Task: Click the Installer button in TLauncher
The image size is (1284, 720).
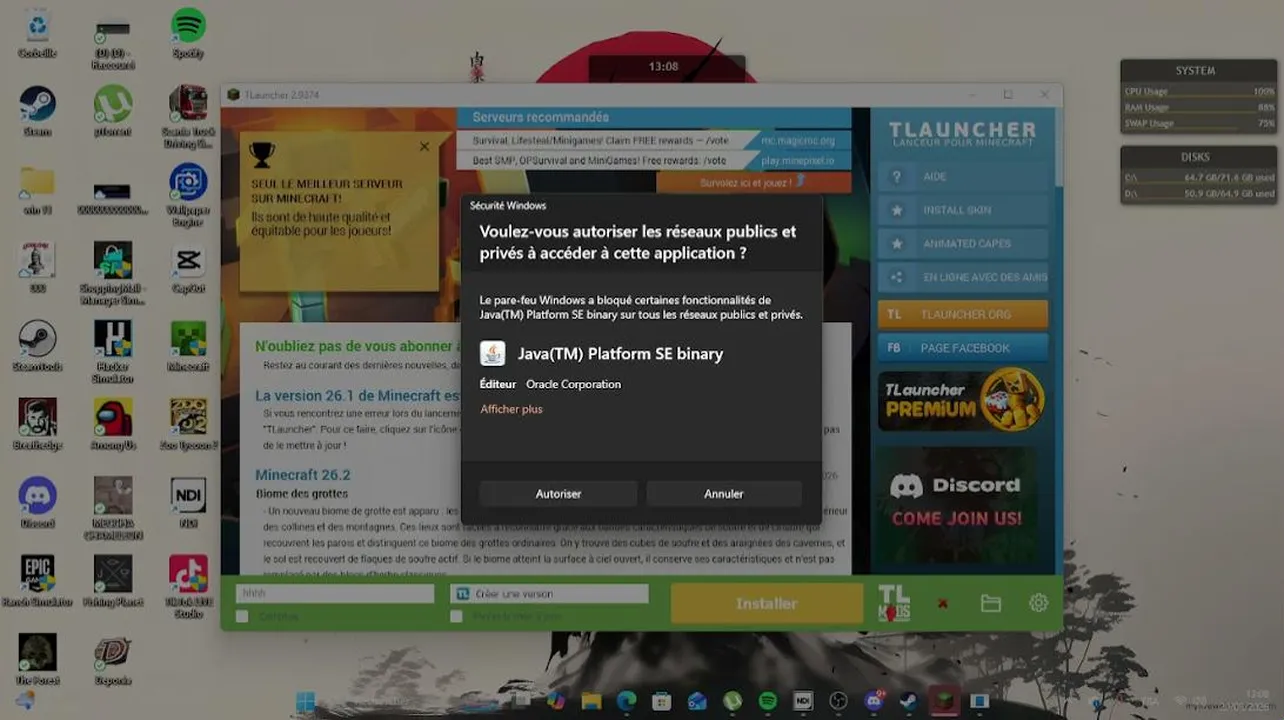Action: 767,604
